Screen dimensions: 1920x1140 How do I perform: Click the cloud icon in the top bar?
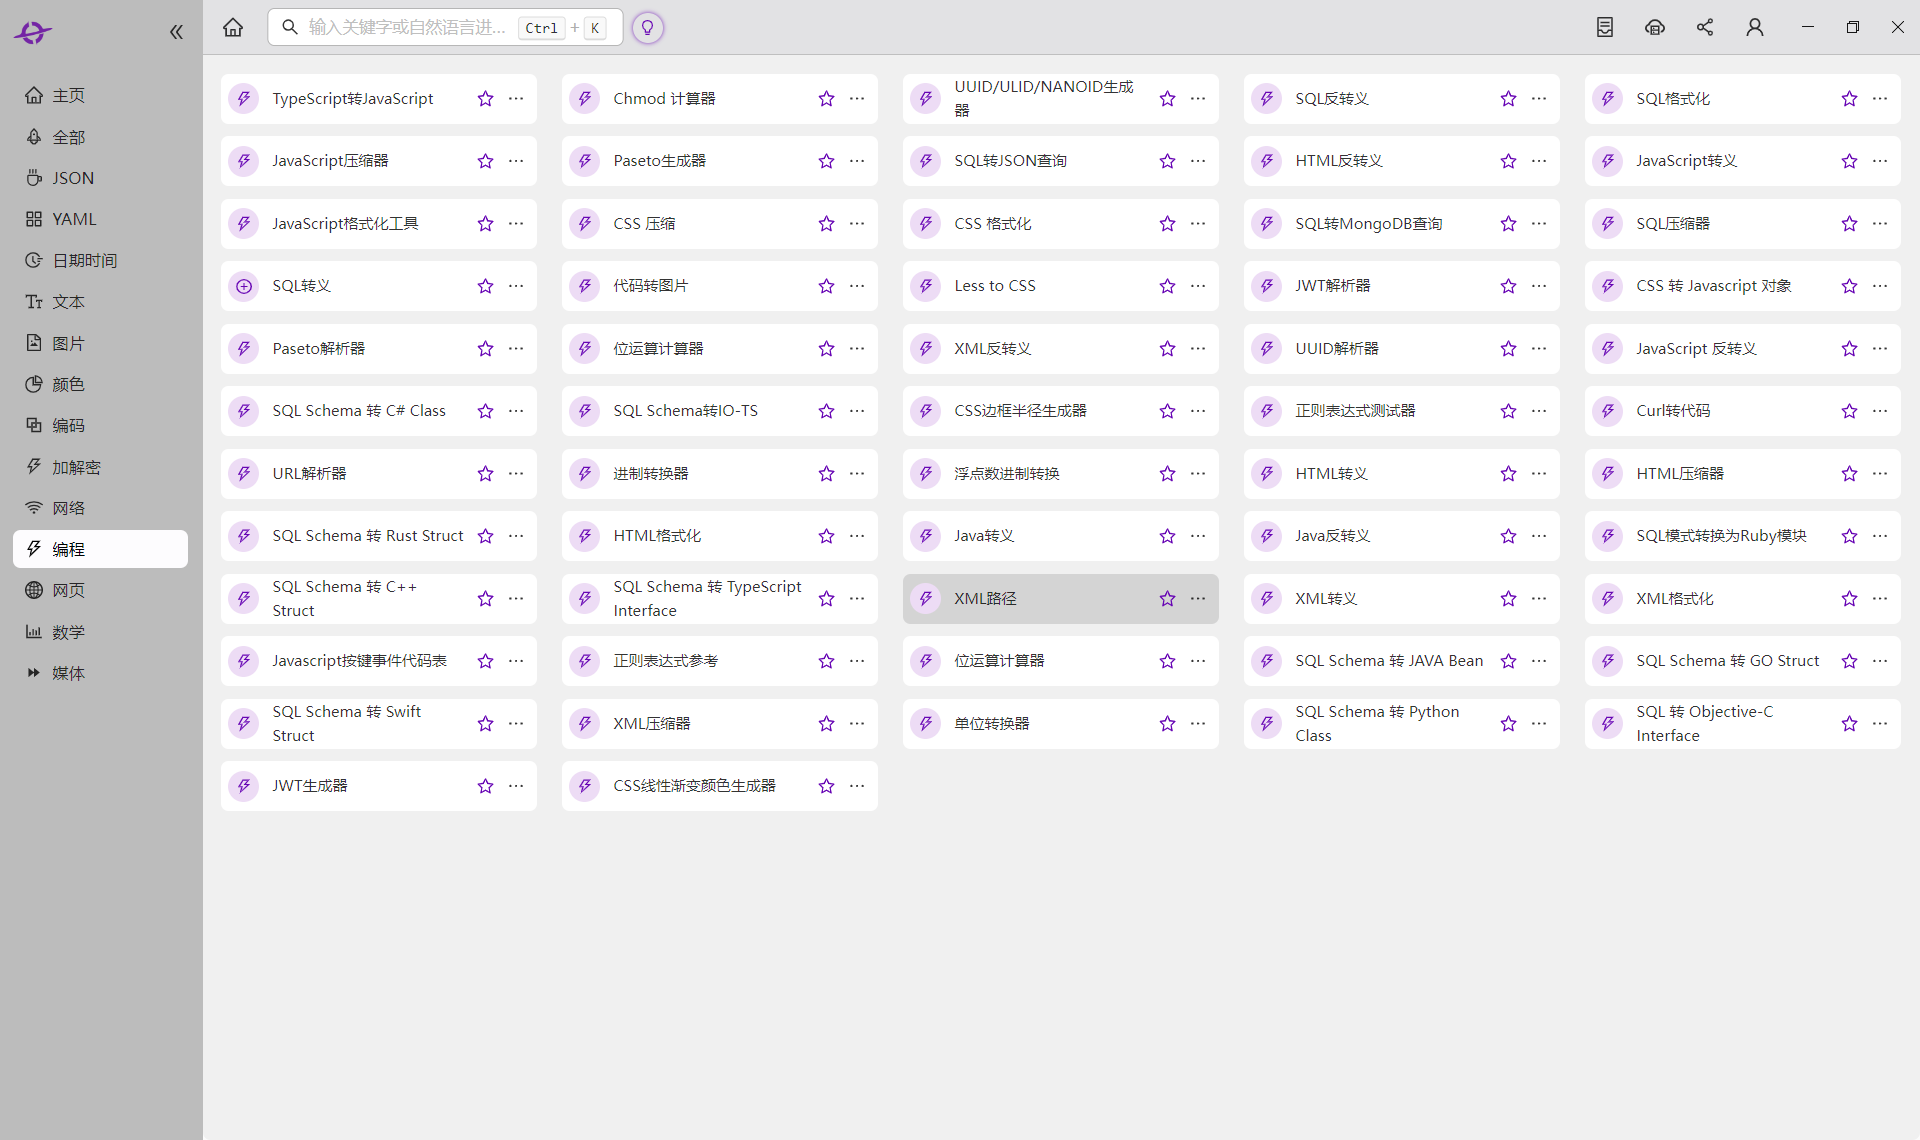click(1655, 27)
